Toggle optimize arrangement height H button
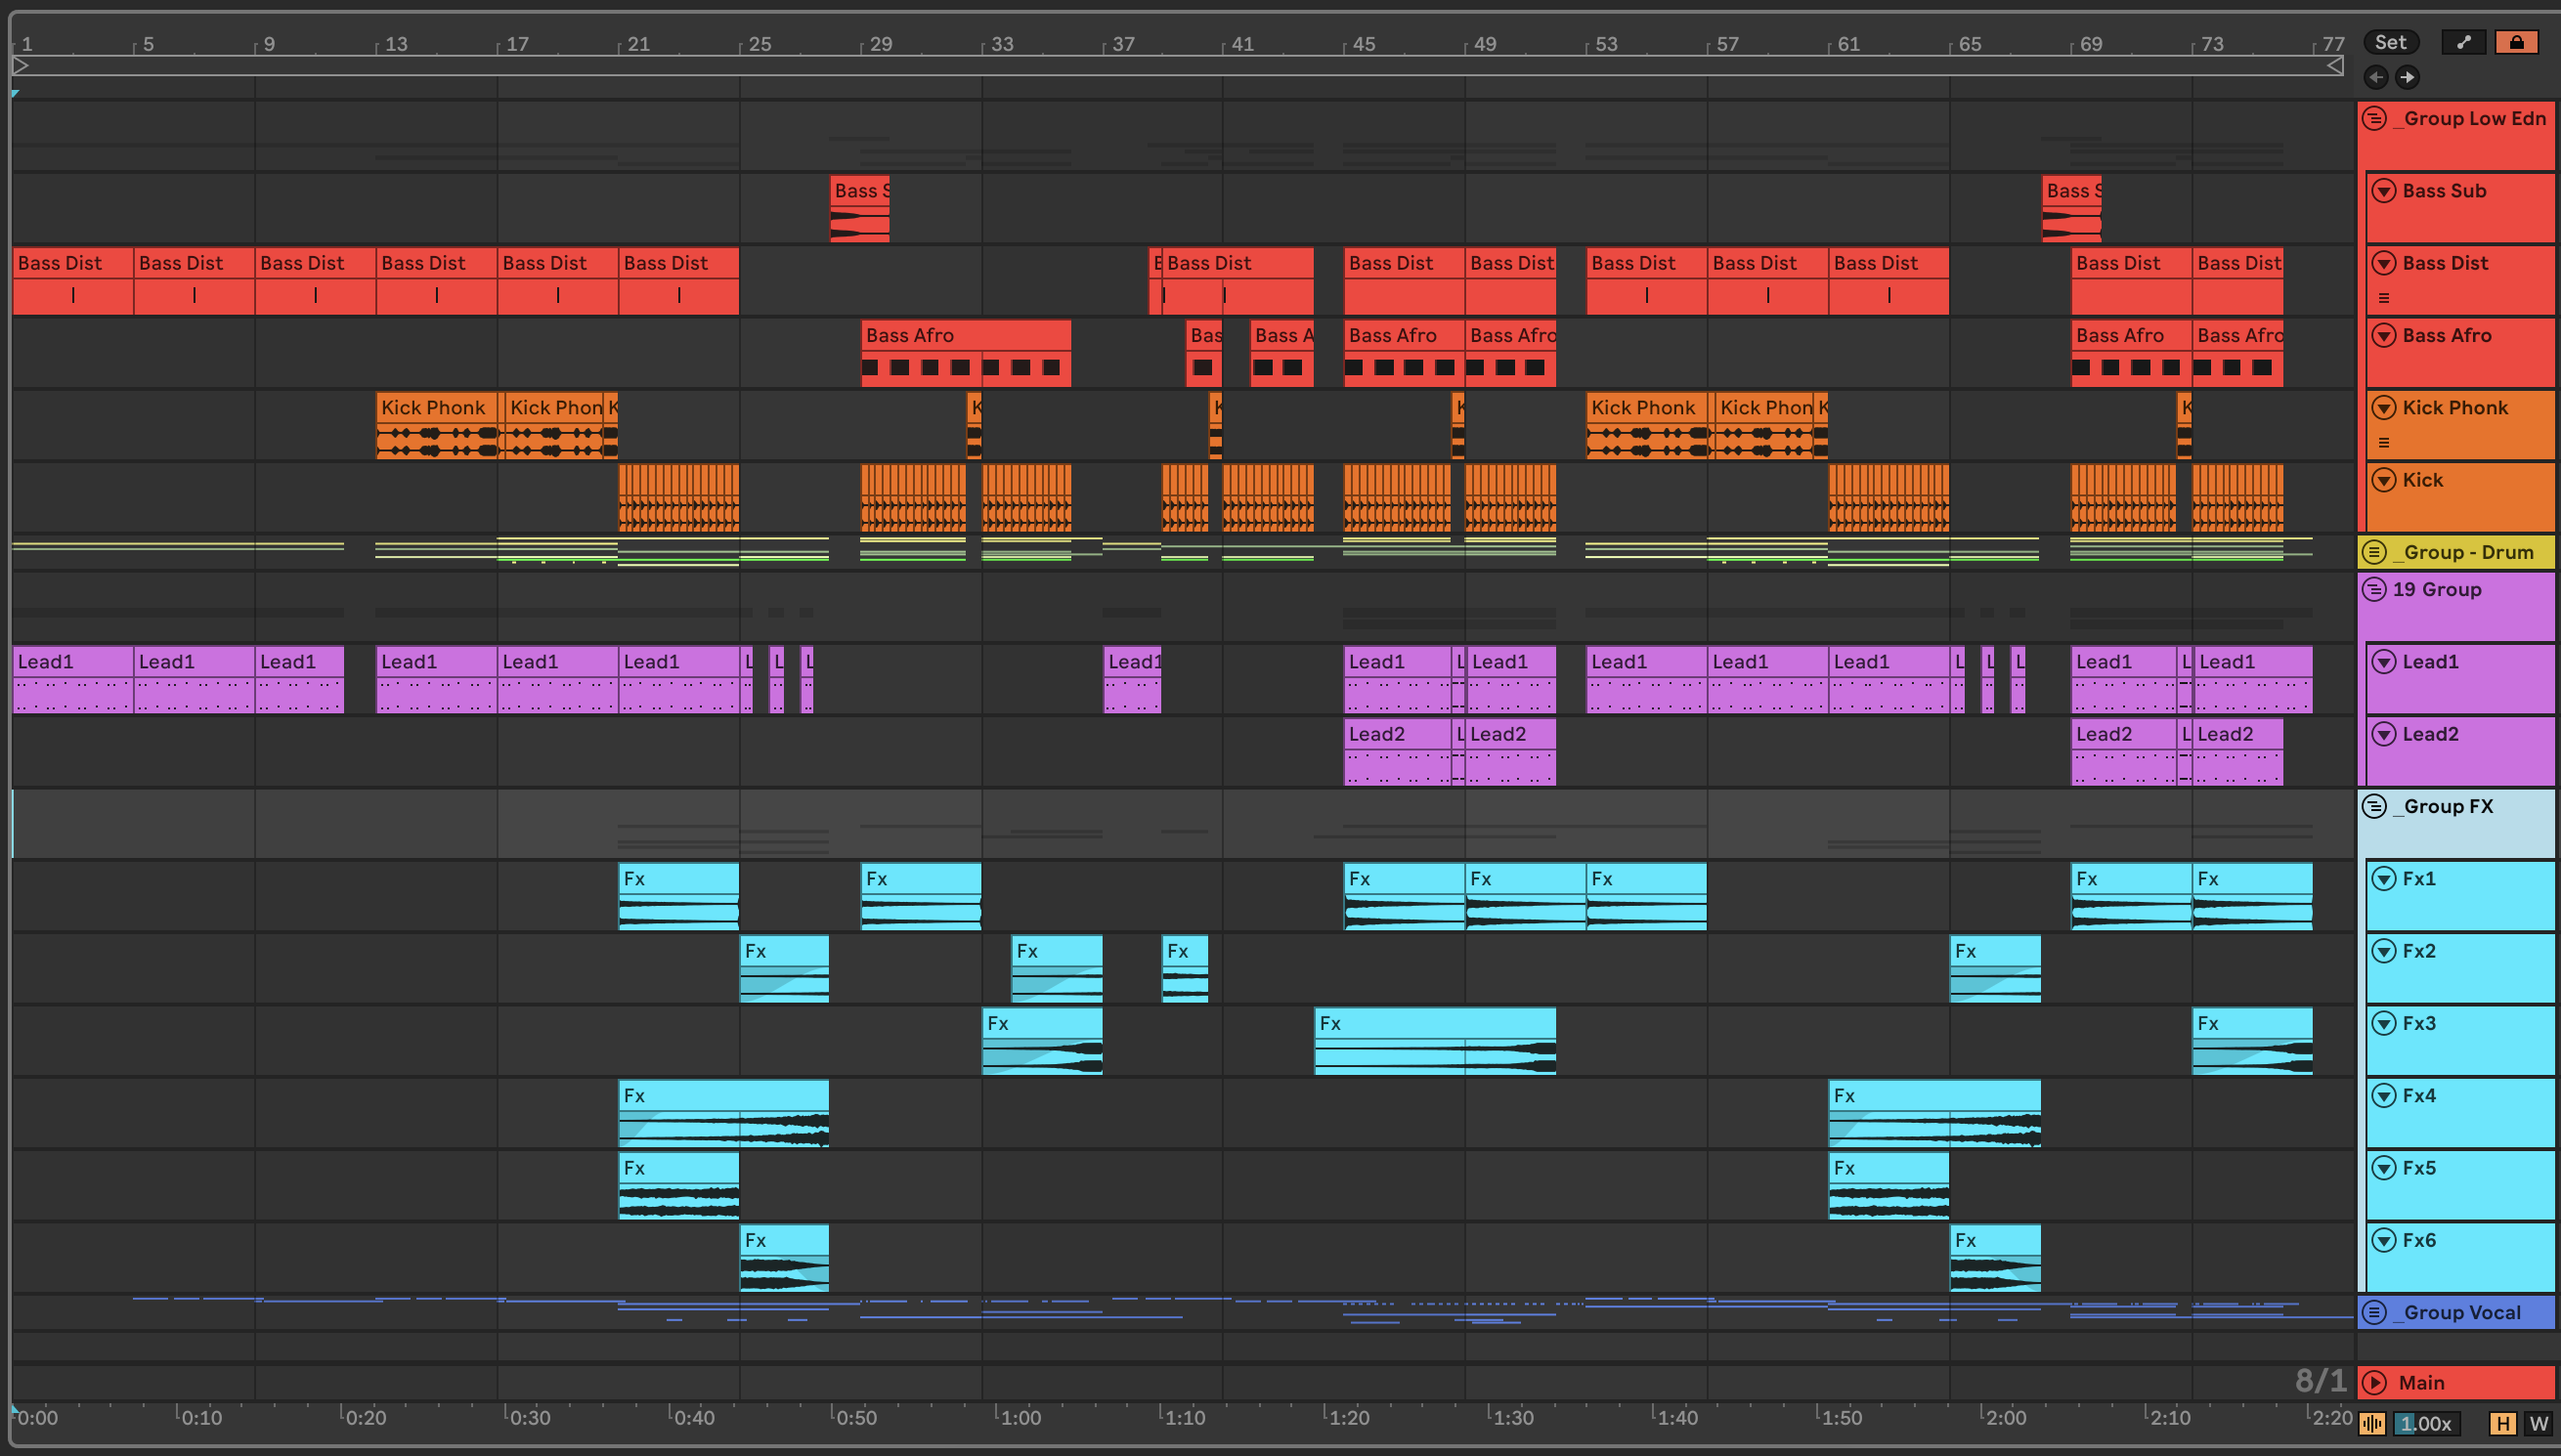This screenshot has width=2561, height=1456. point(2503,1423)
